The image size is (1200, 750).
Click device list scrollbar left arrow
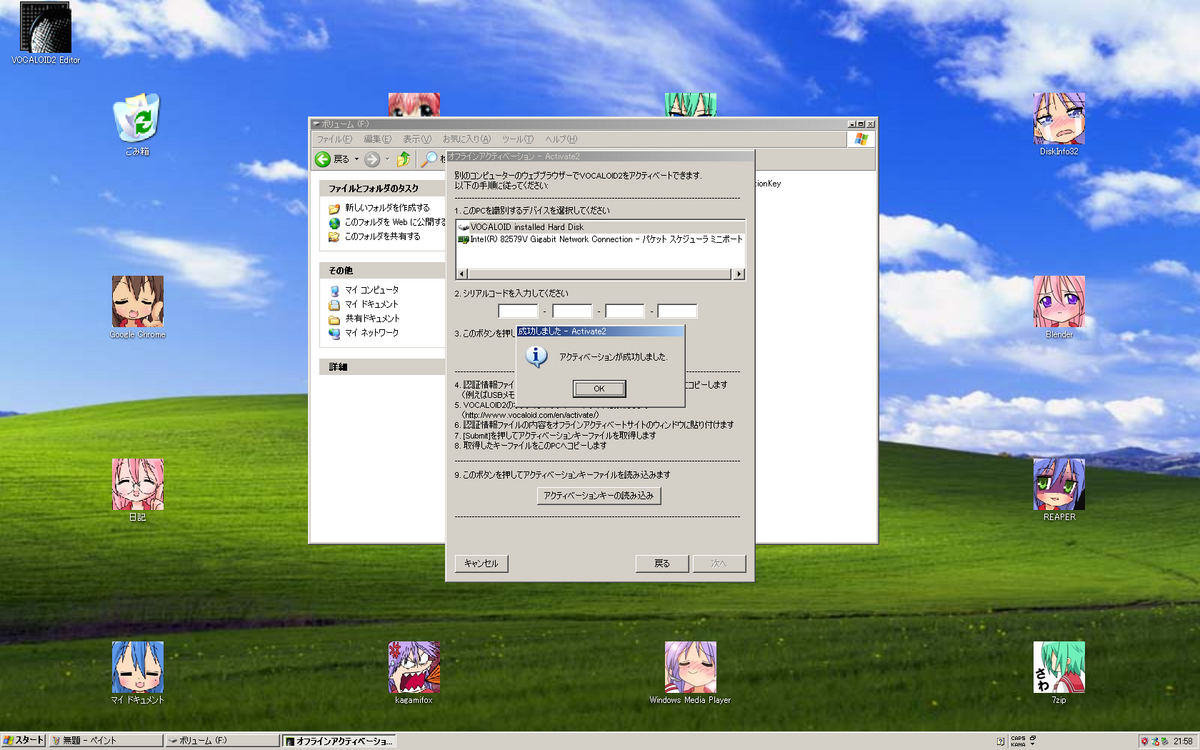pyautogui.click(x=461, y=273)
